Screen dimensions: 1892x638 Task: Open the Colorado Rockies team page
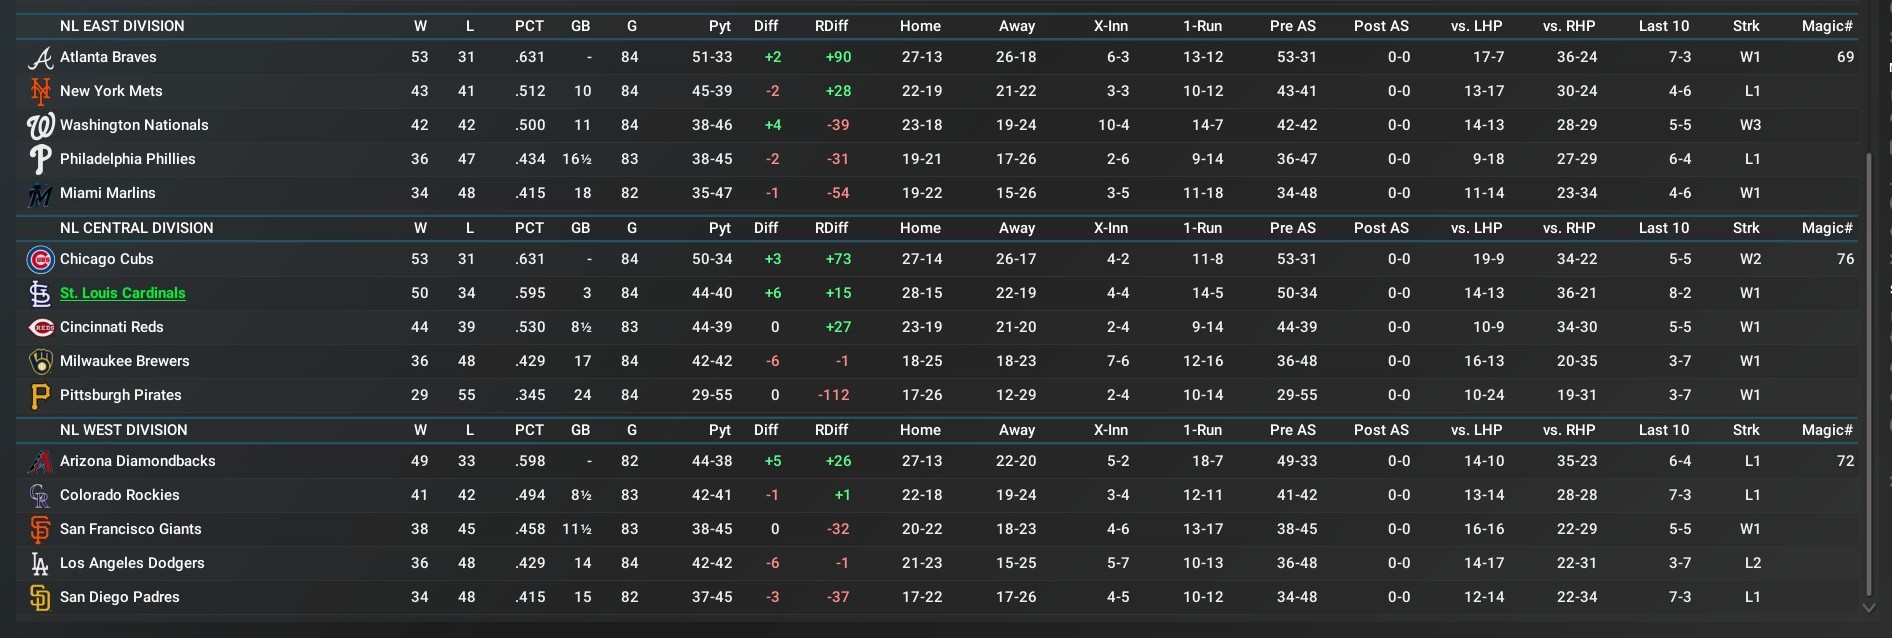click(x=120, y=495)
